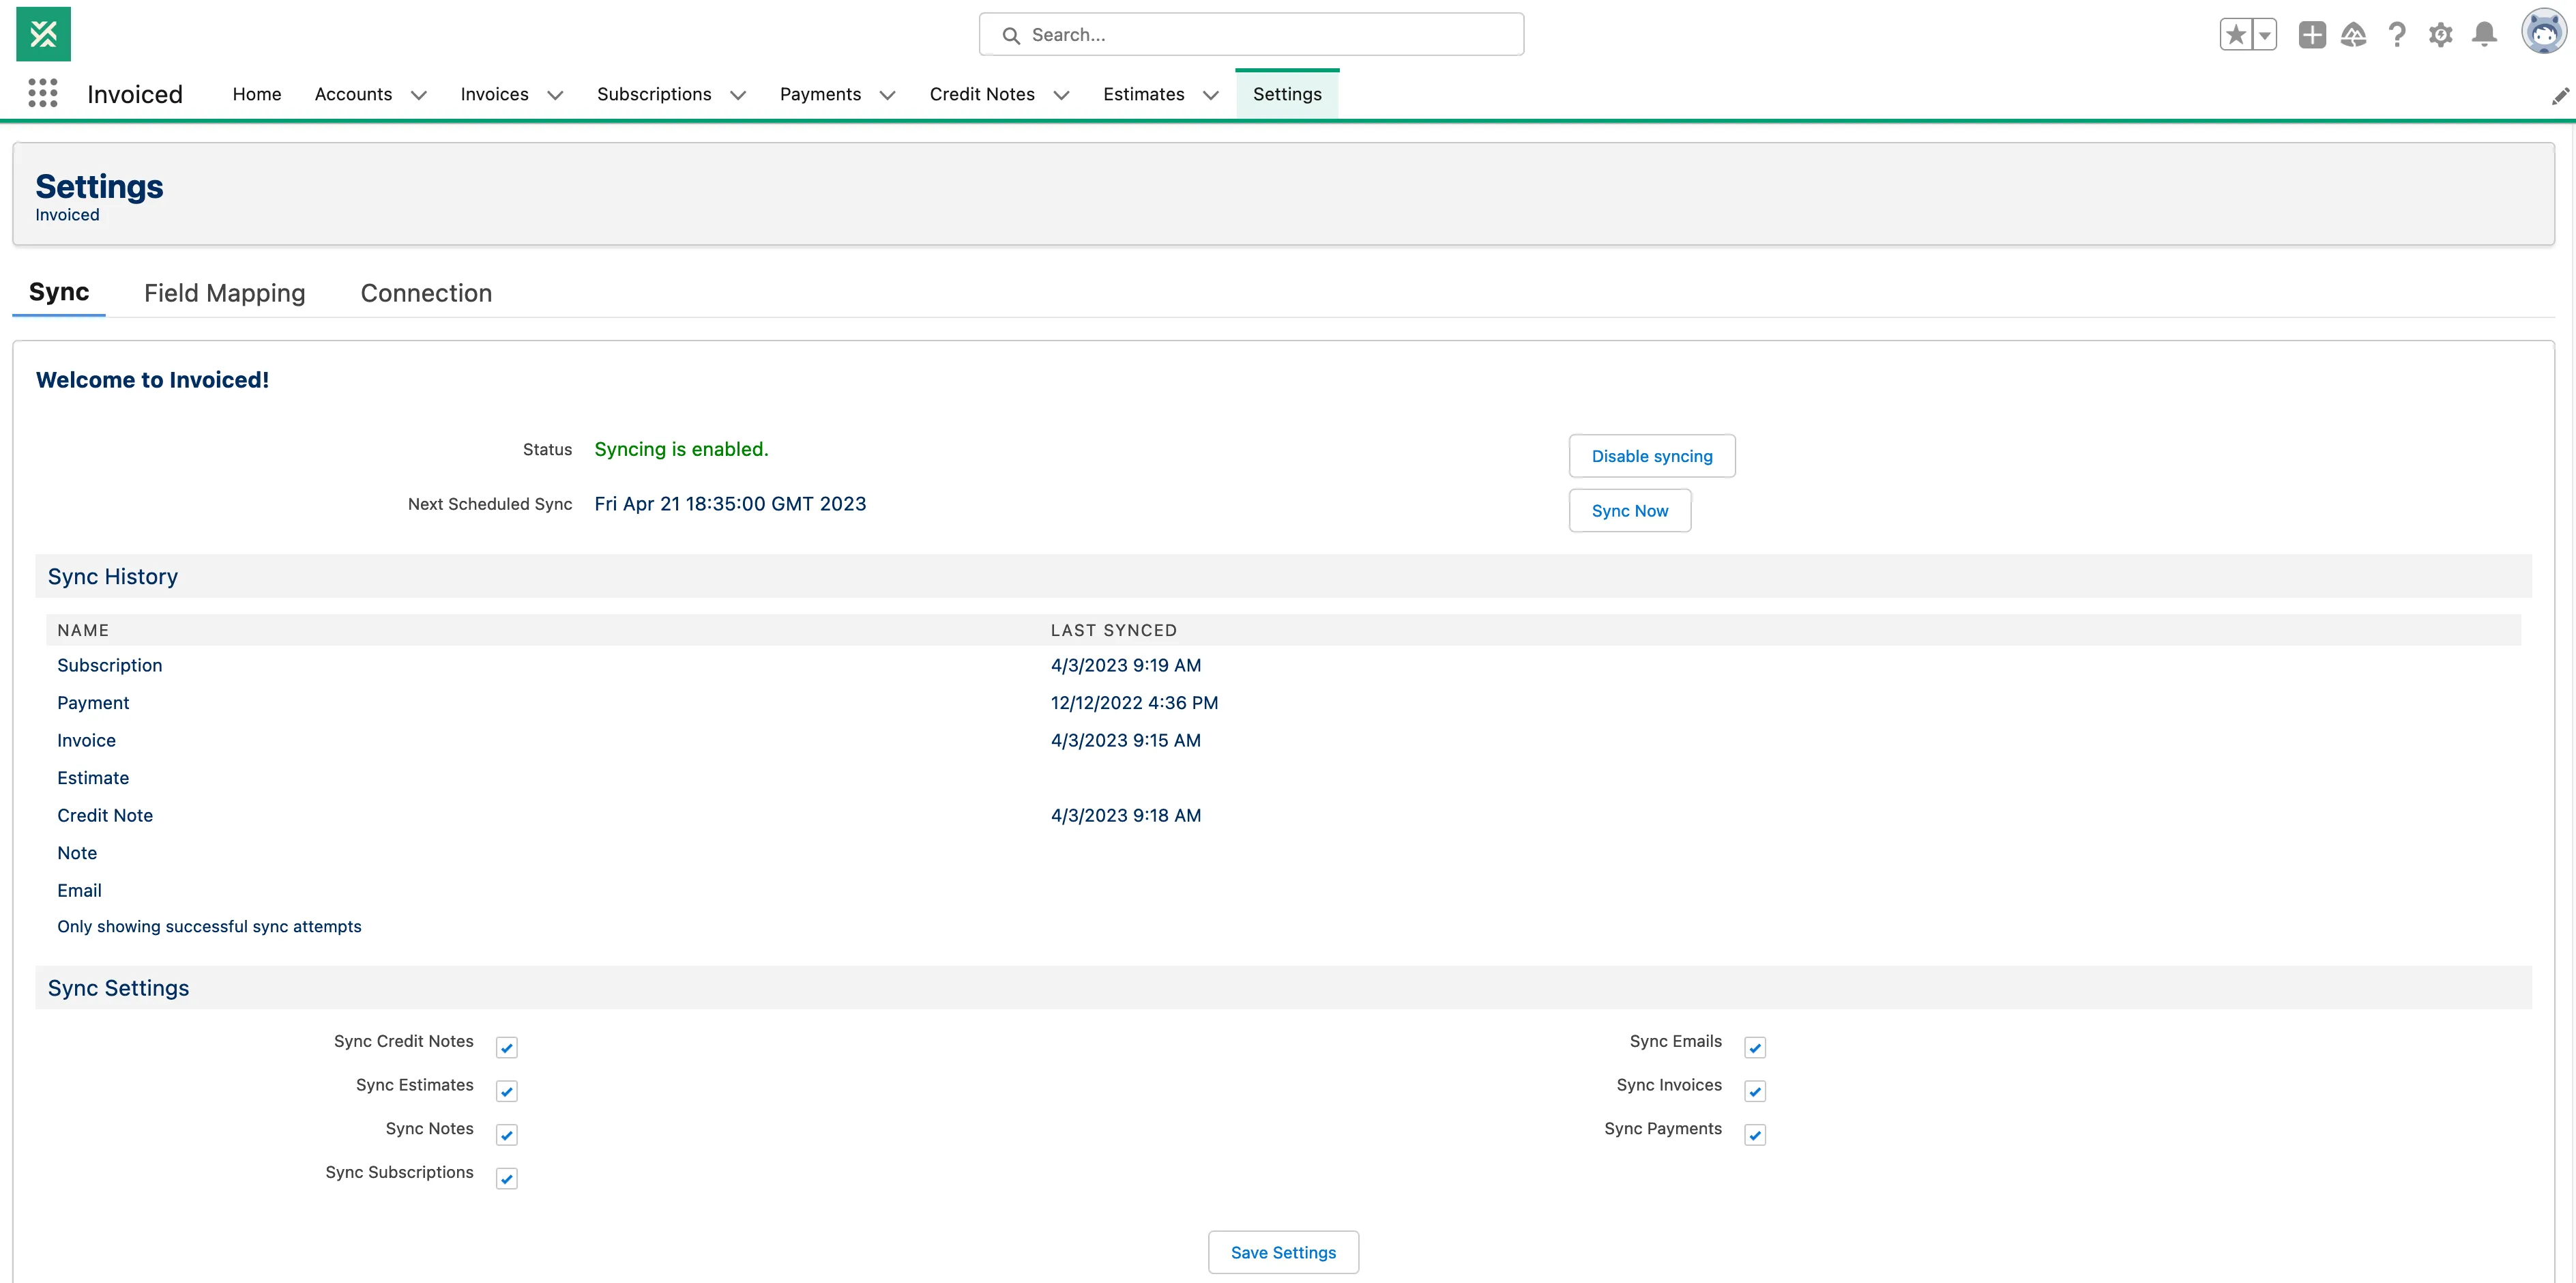Screen dimensions: 2576x1283
Task: Go to the Home nav item
Action: click(x=257, y=94)
